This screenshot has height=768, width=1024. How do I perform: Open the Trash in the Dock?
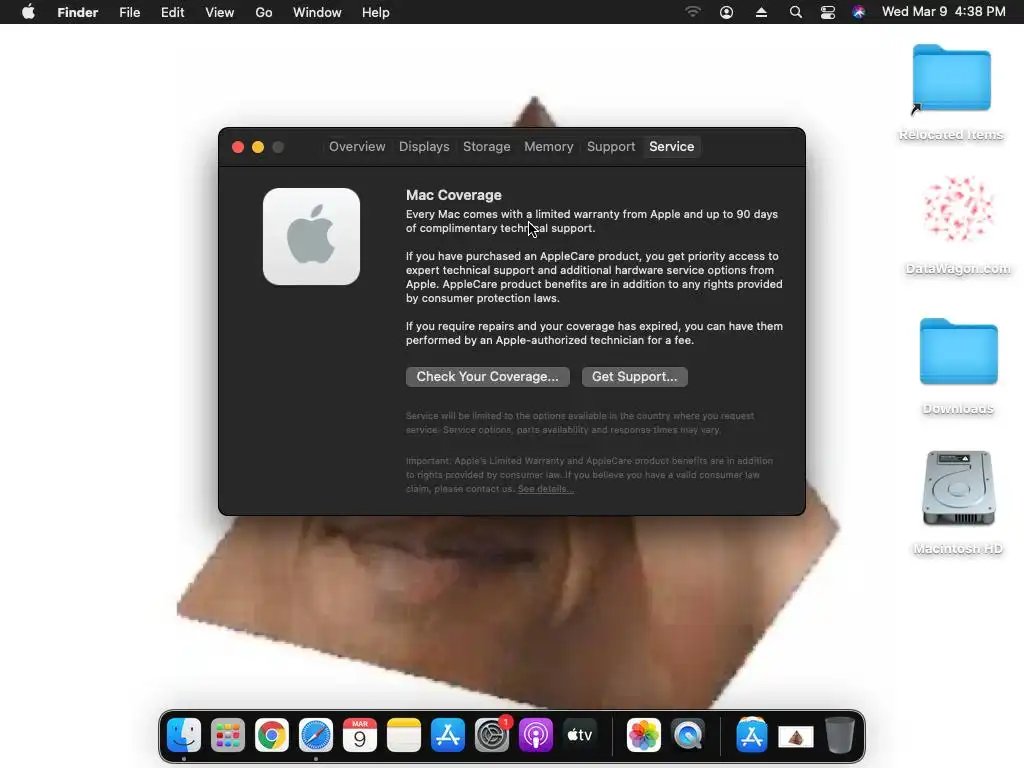pos(840,735)
